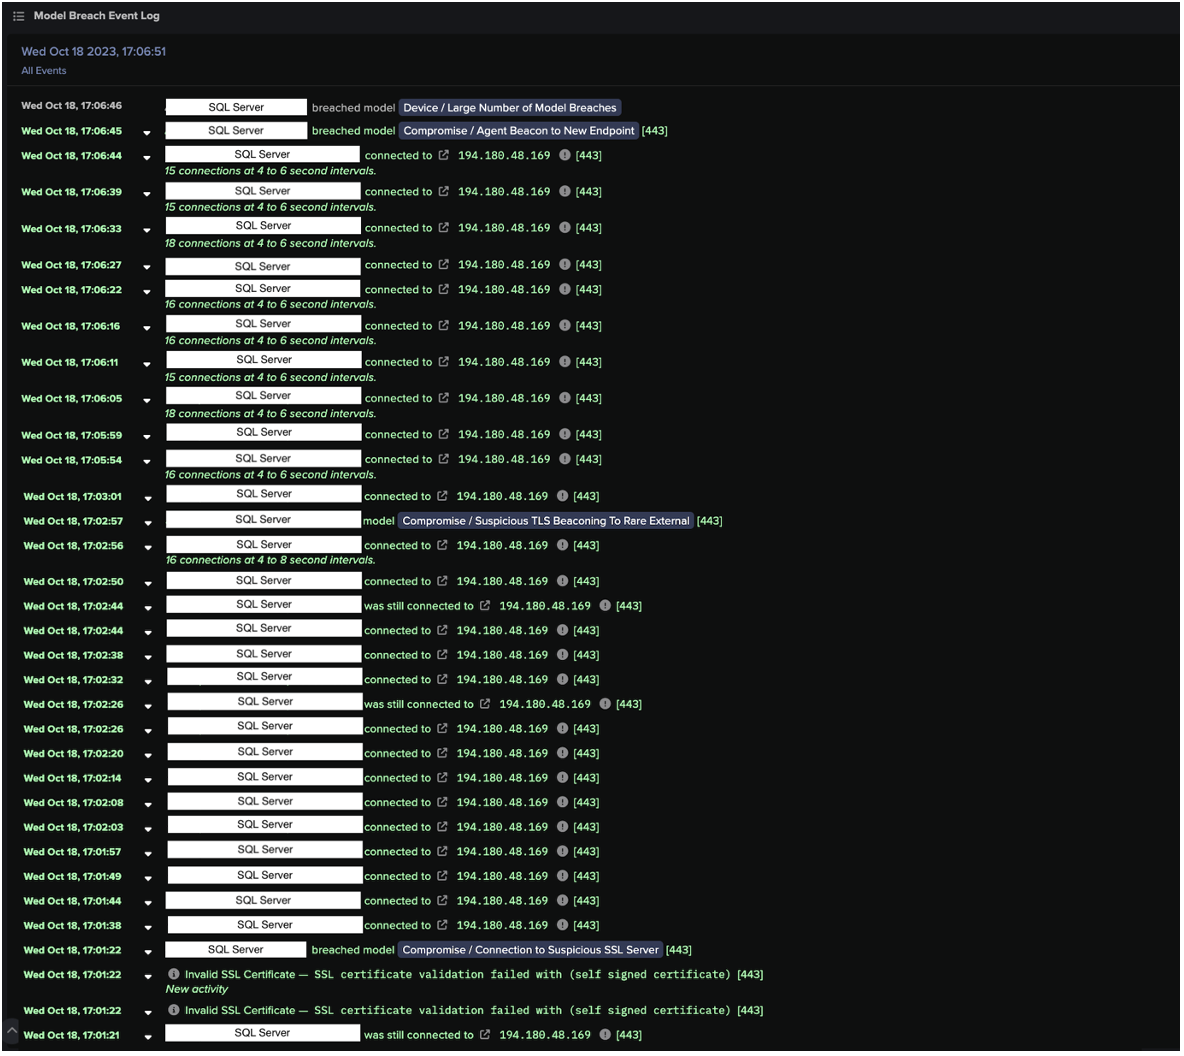The image size is (1184, 1056).
Task: Click '18 connections' note under 17:06:05 row
Action: click(270, 414)
